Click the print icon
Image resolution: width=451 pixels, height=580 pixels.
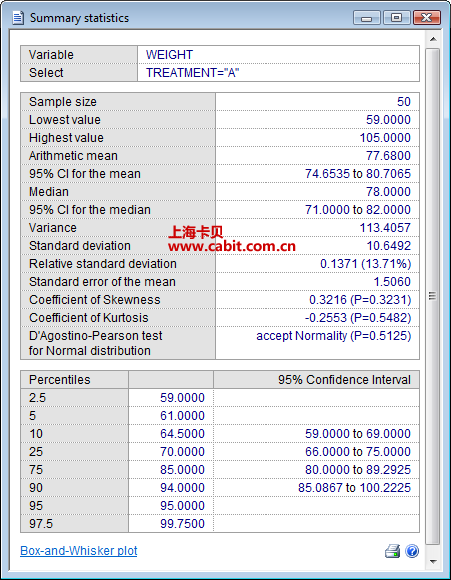[392, 551]
